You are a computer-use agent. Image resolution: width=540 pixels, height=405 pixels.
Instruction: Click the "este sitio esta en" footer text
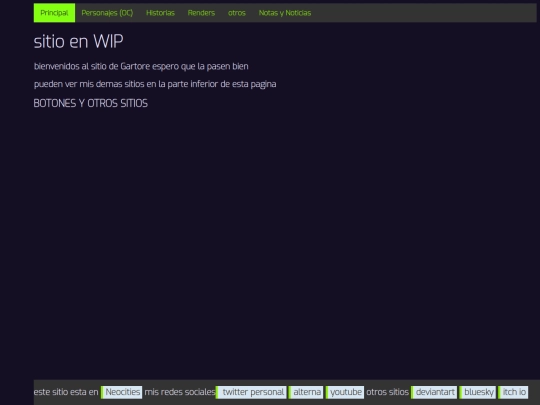[66, 392]
